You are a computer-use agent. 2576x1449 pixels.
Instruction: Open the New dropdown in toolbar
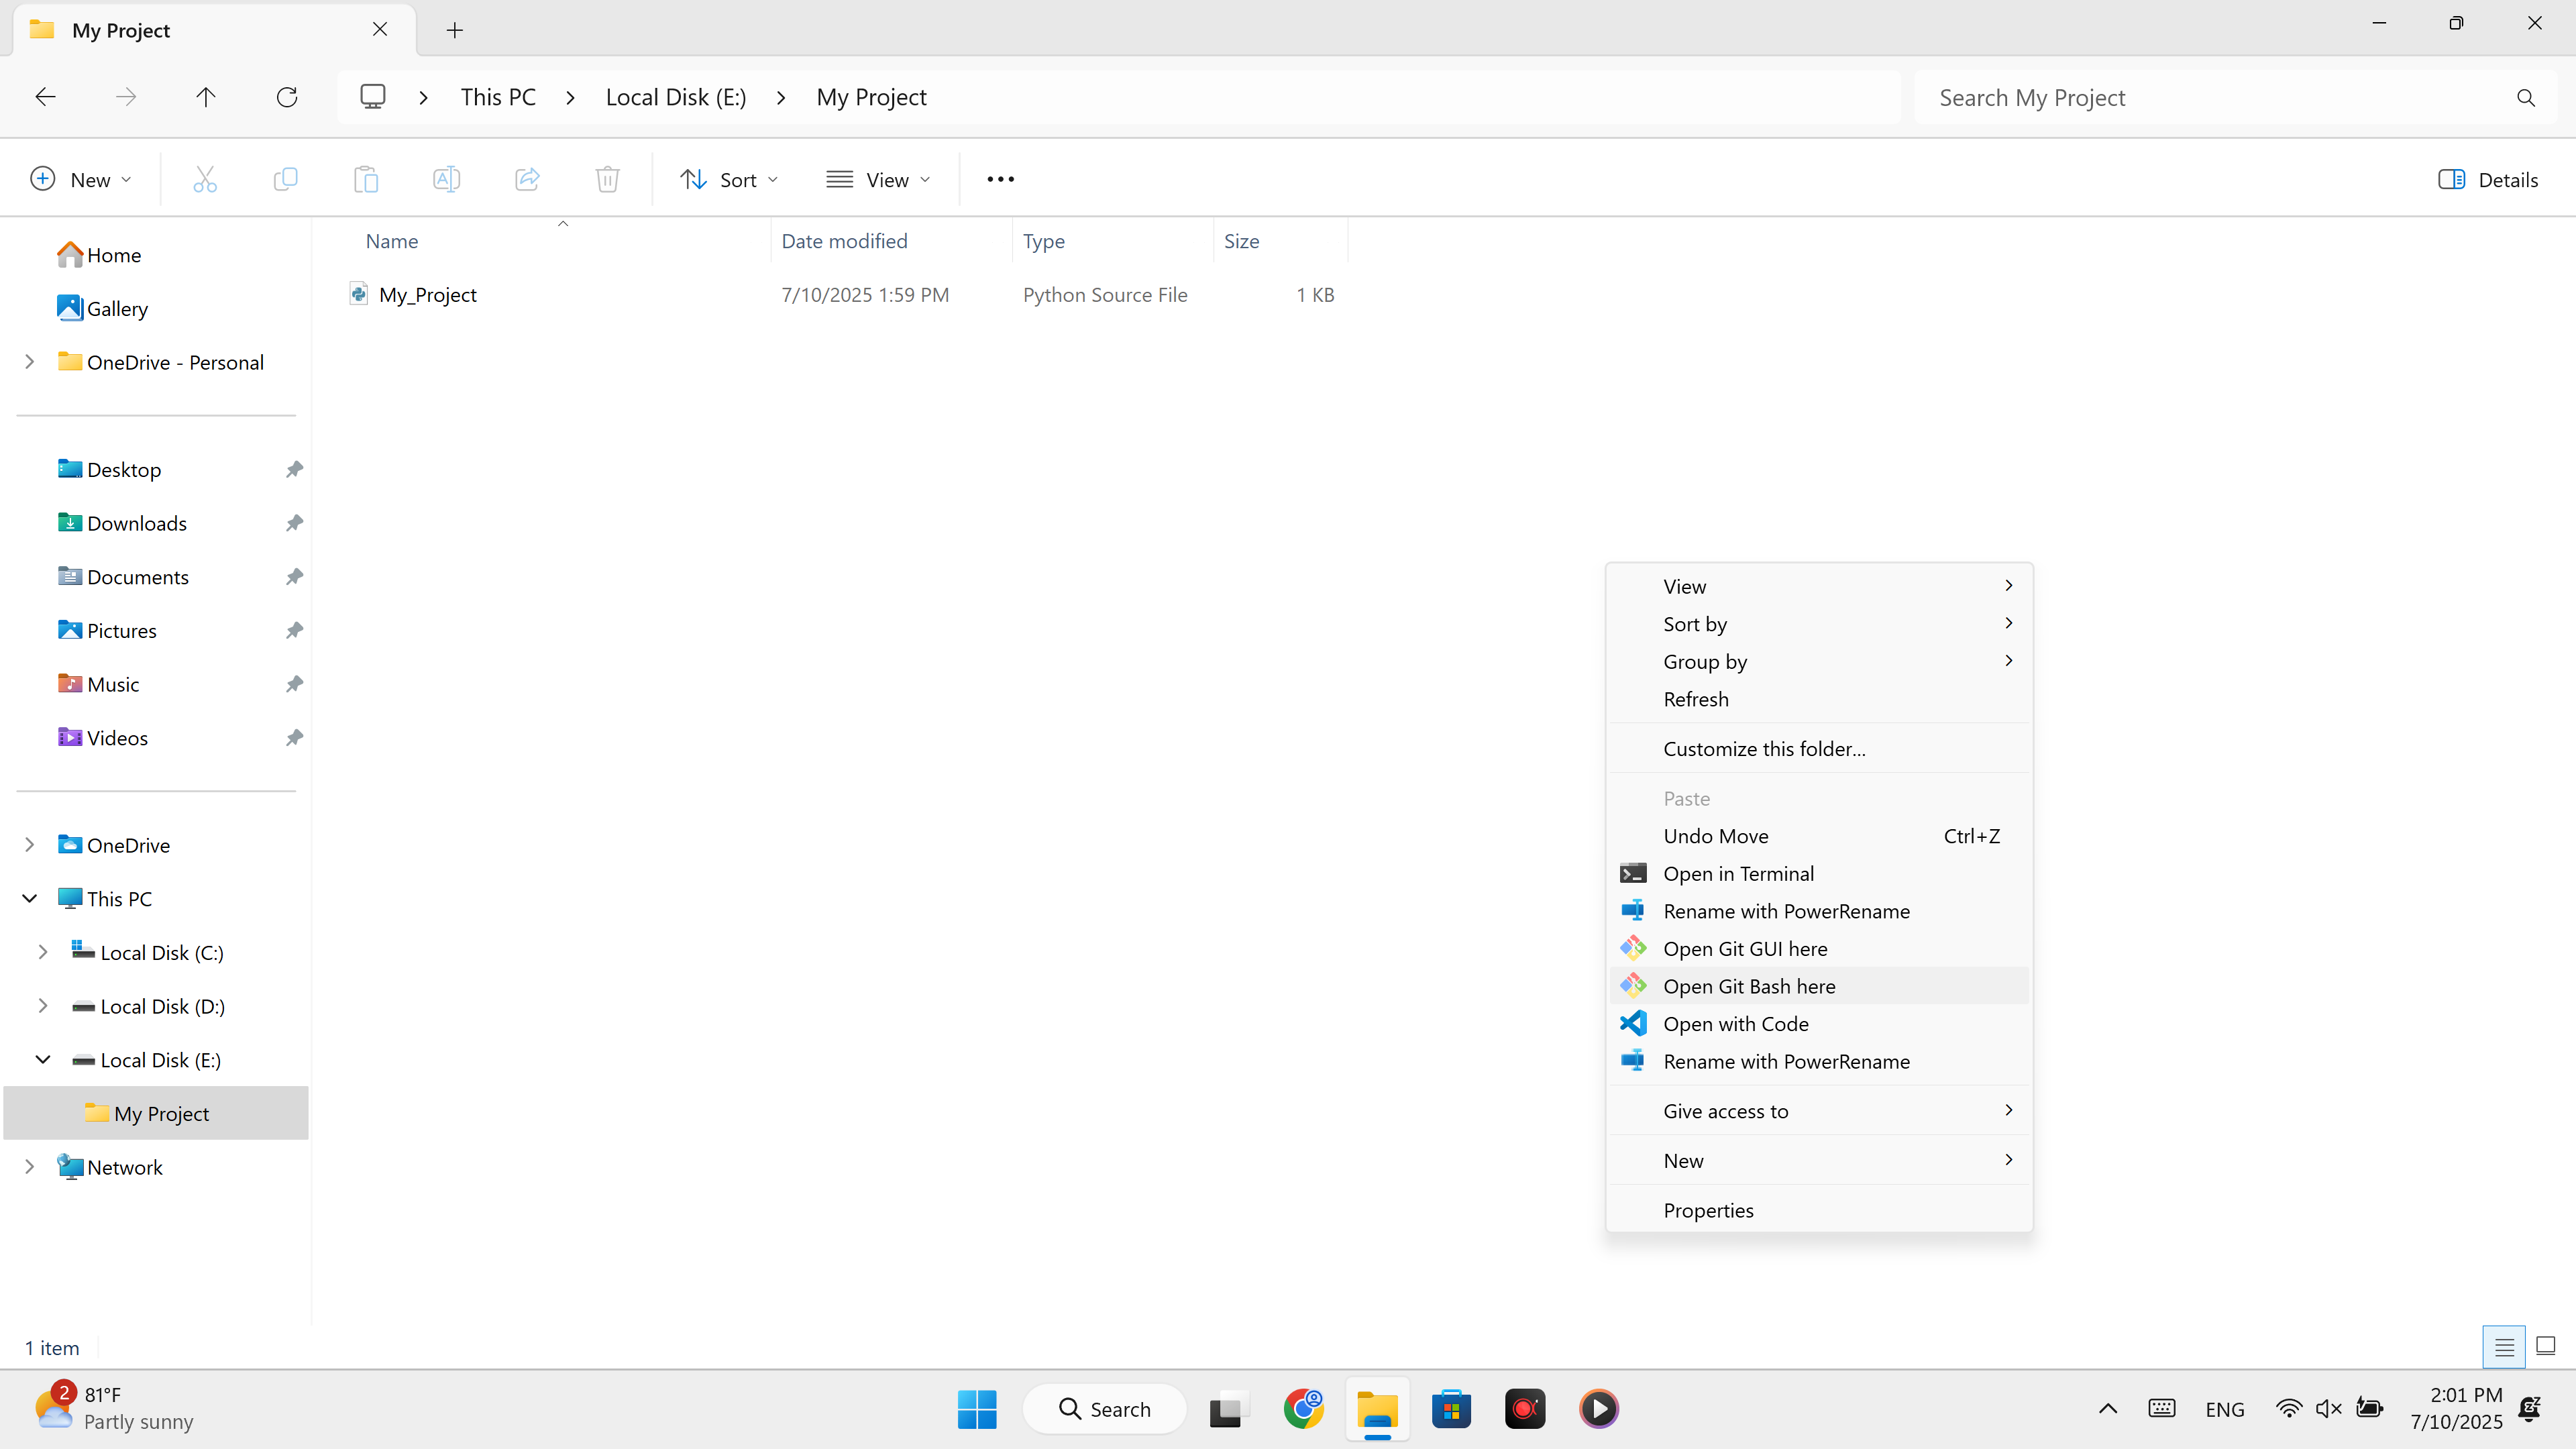(81, 180)
